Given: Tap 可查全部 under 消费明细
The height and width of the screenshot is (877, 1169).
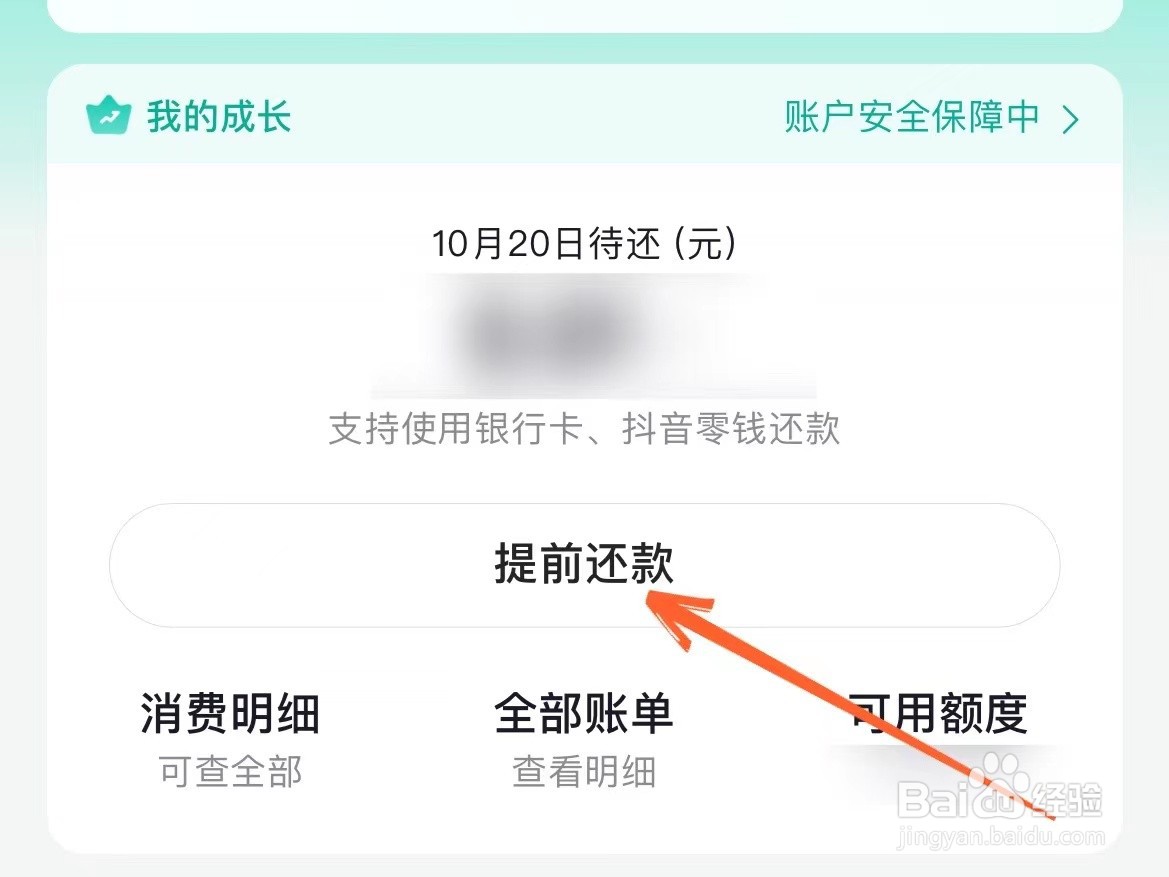Looking at the screenshot, I should [230, 771].
